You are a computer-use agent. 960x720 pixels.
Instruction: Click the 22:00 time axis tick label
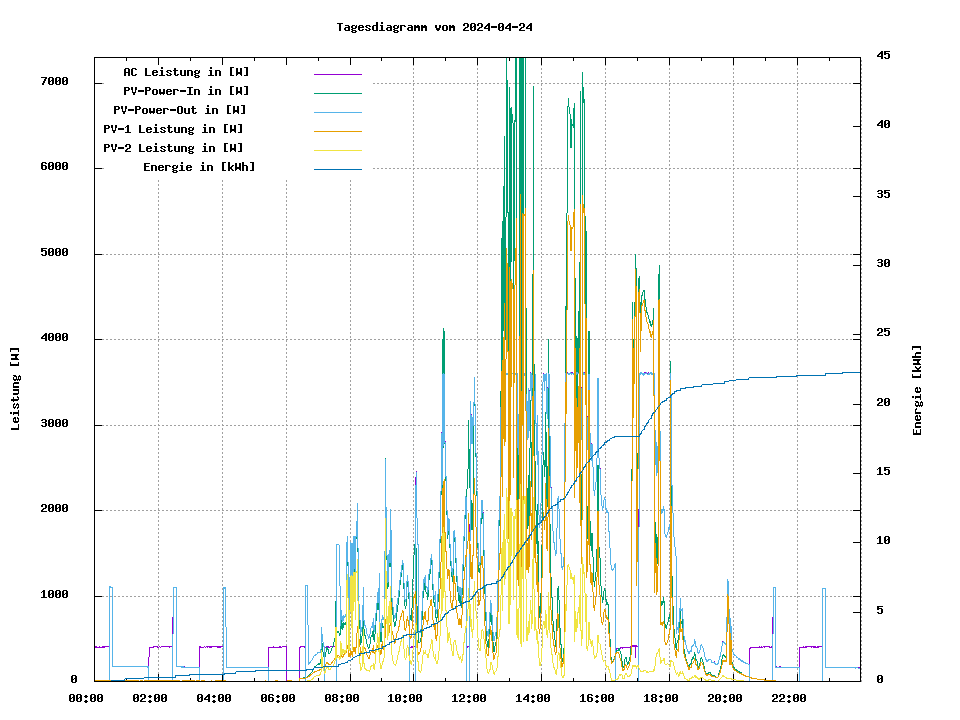click(x=788, y=698)
